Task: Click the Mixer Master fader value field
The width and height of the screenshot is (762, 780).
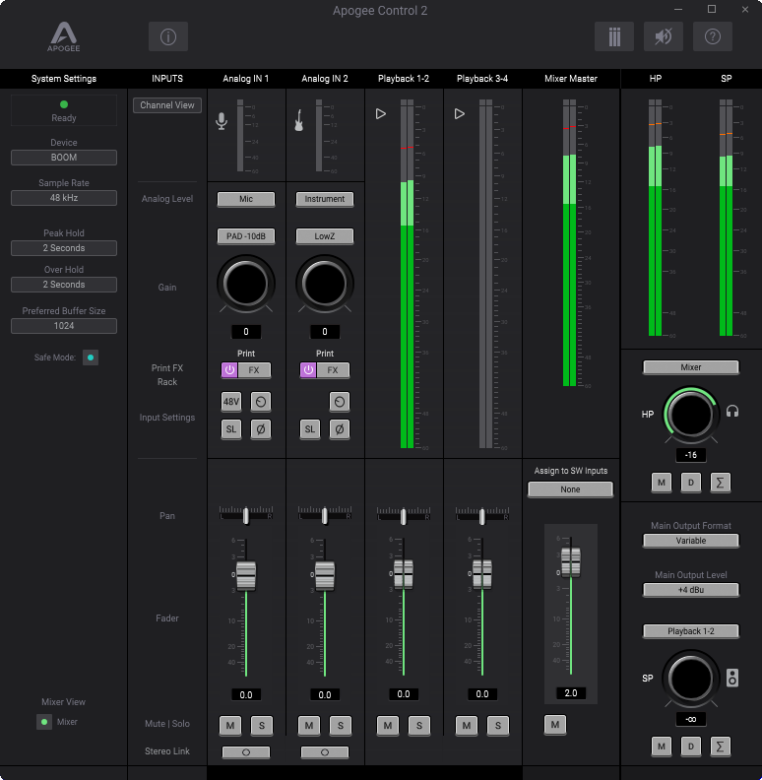Action: (570, 693)
